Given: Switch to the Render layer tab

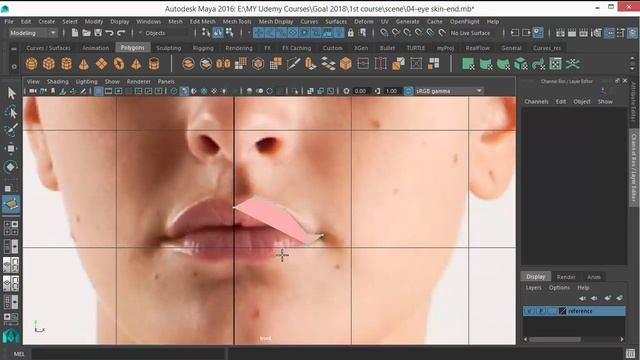Looking at the screenshot, I should point(566,277).
